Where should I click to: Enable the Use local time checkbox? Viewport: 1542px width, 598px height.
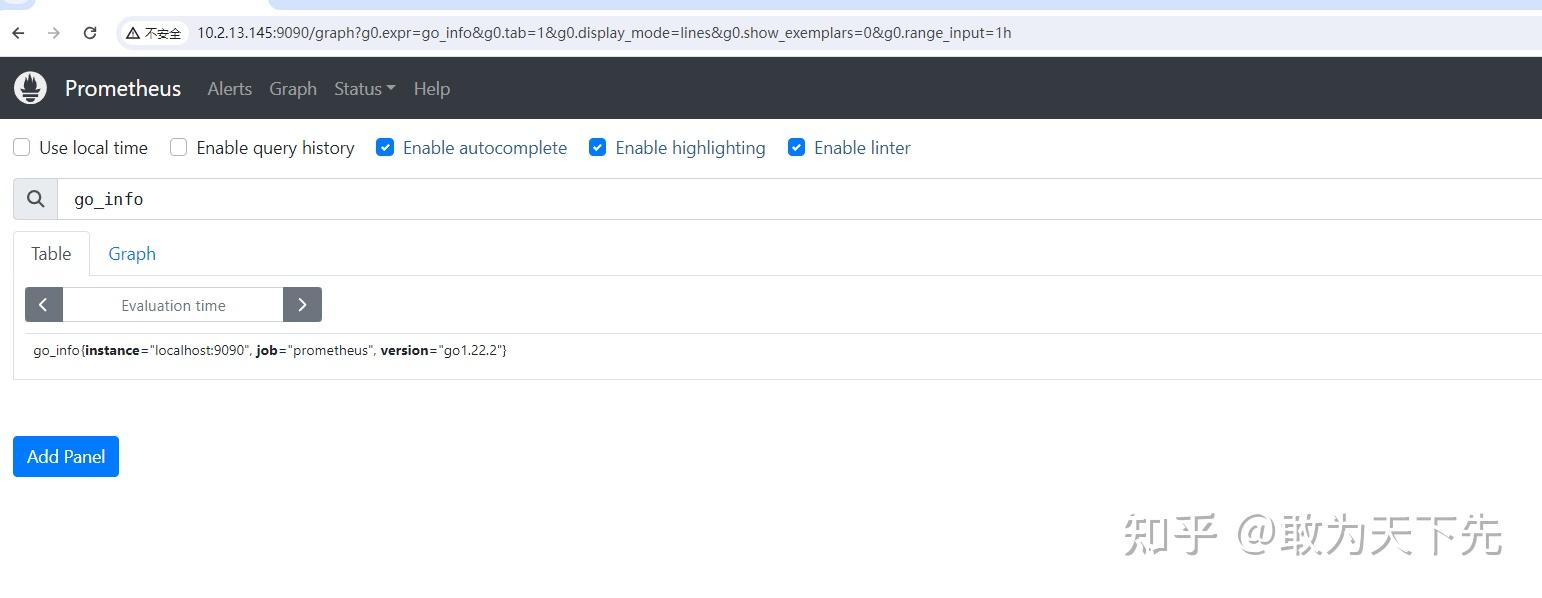pos(21,147)
